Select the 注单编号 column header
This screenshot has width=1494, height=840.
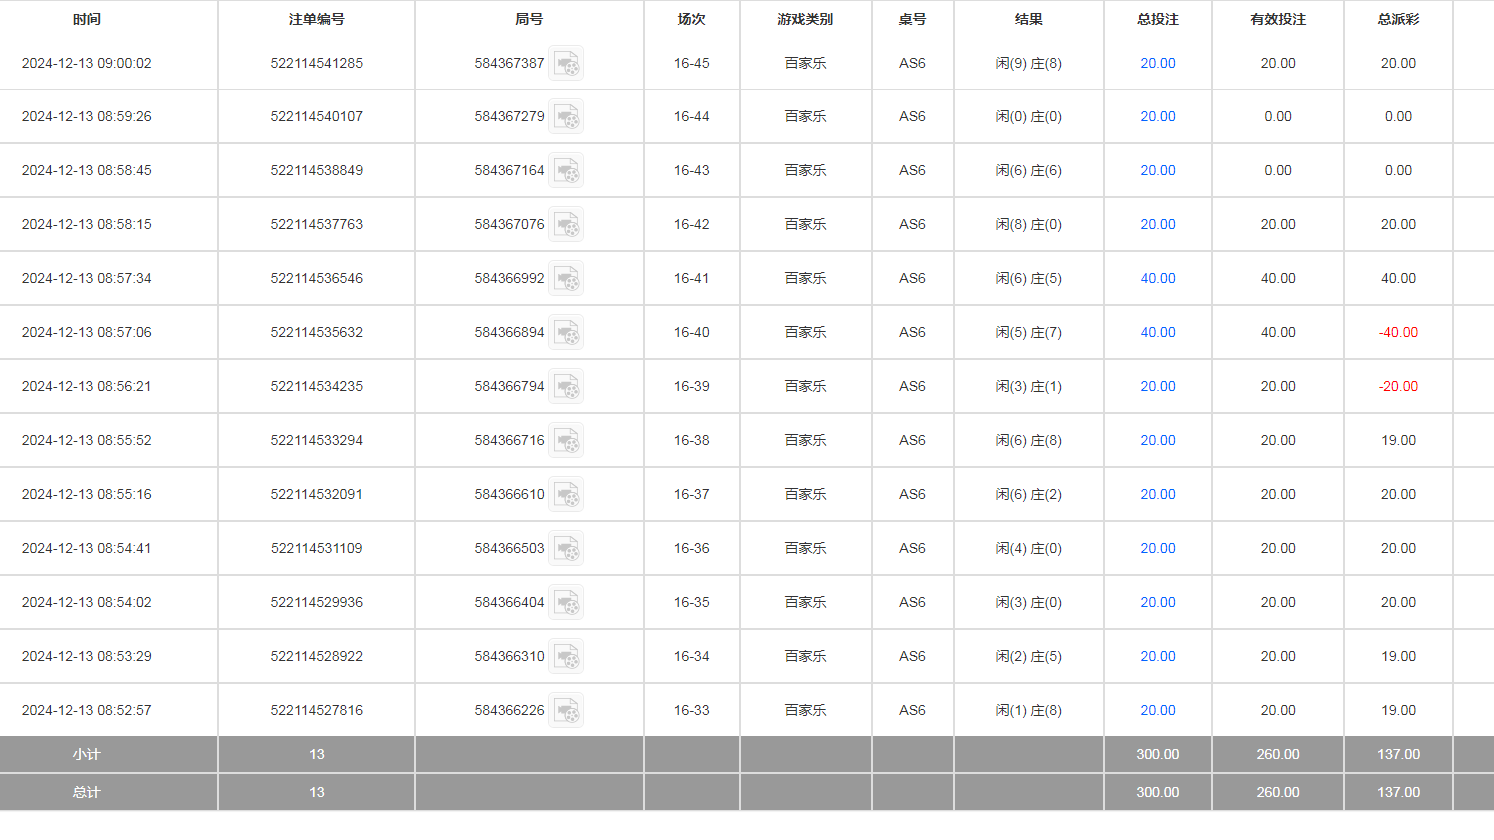point(316,19)
